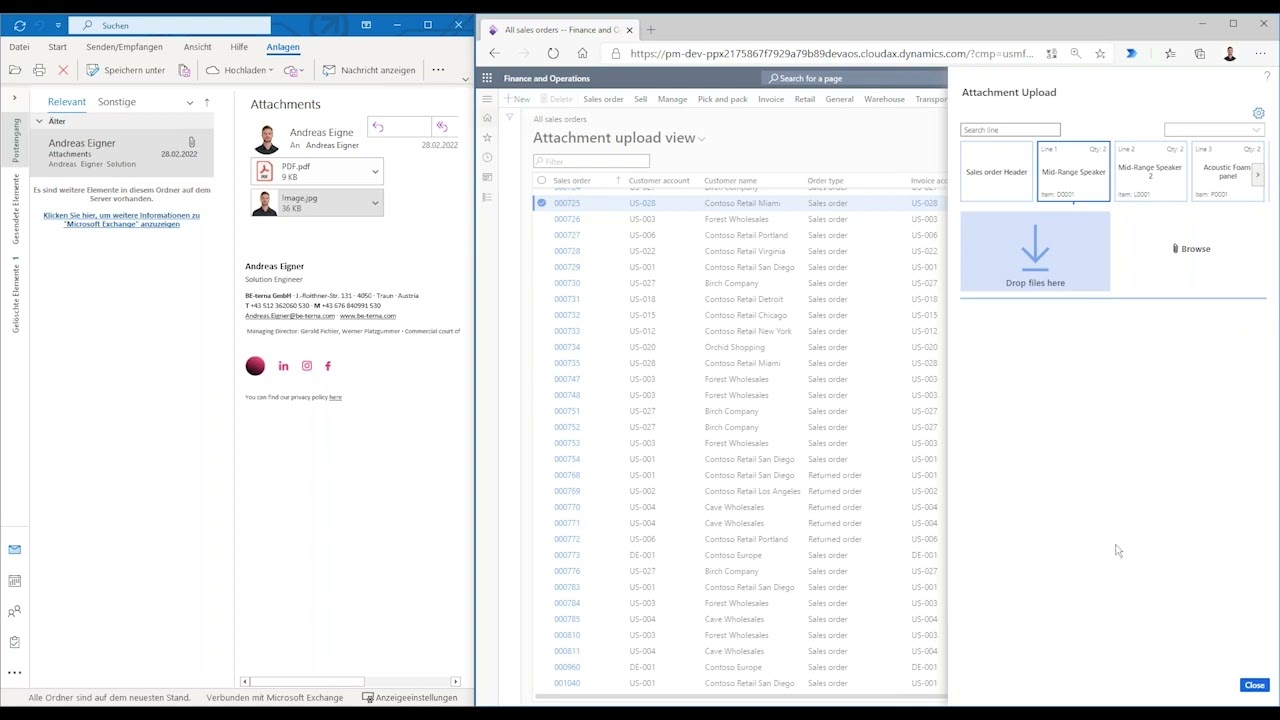Select the Sales order Header card

997,172
